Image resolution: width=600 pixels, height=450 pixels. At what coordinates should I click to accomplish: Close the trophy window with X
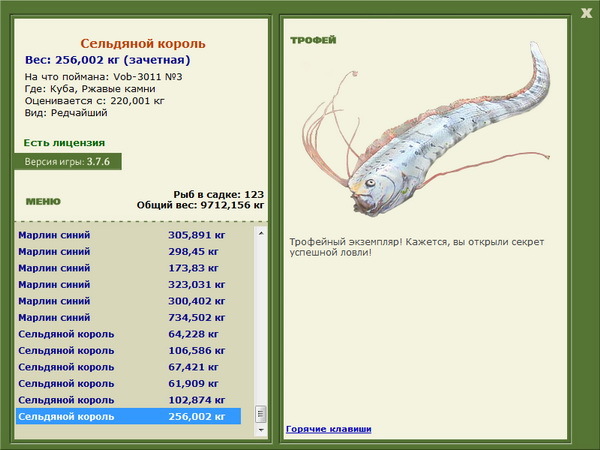[x=586, y=13]
